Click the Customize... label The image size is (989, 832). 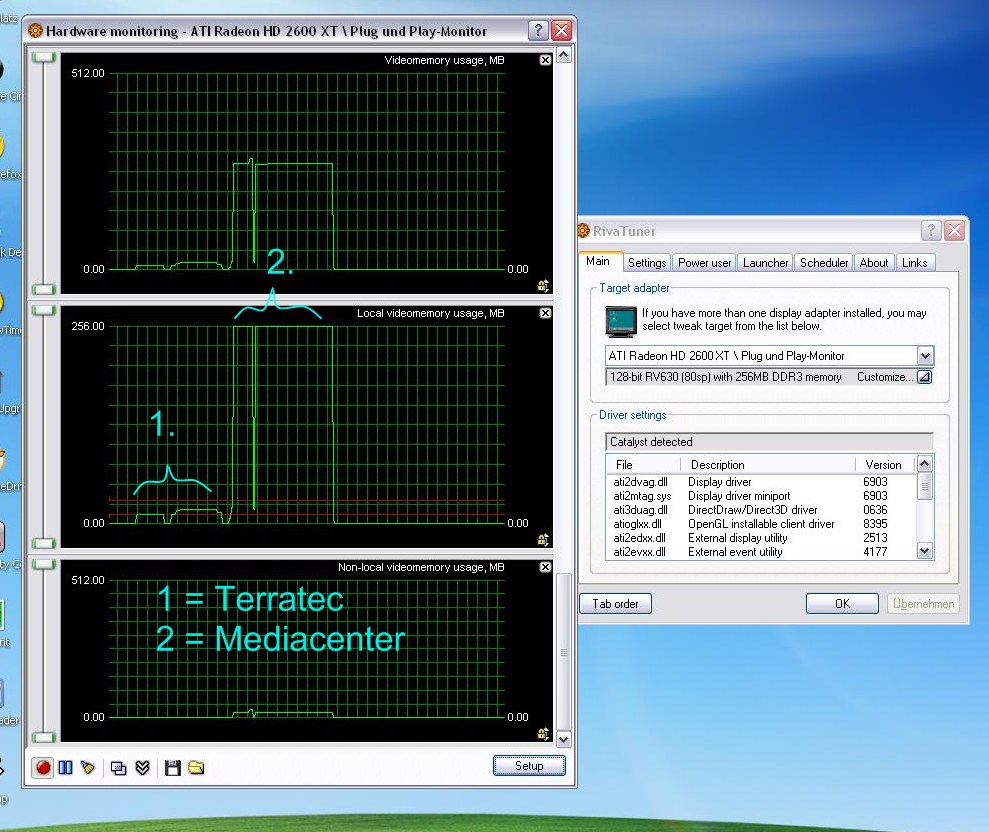[x=884, y=377]
